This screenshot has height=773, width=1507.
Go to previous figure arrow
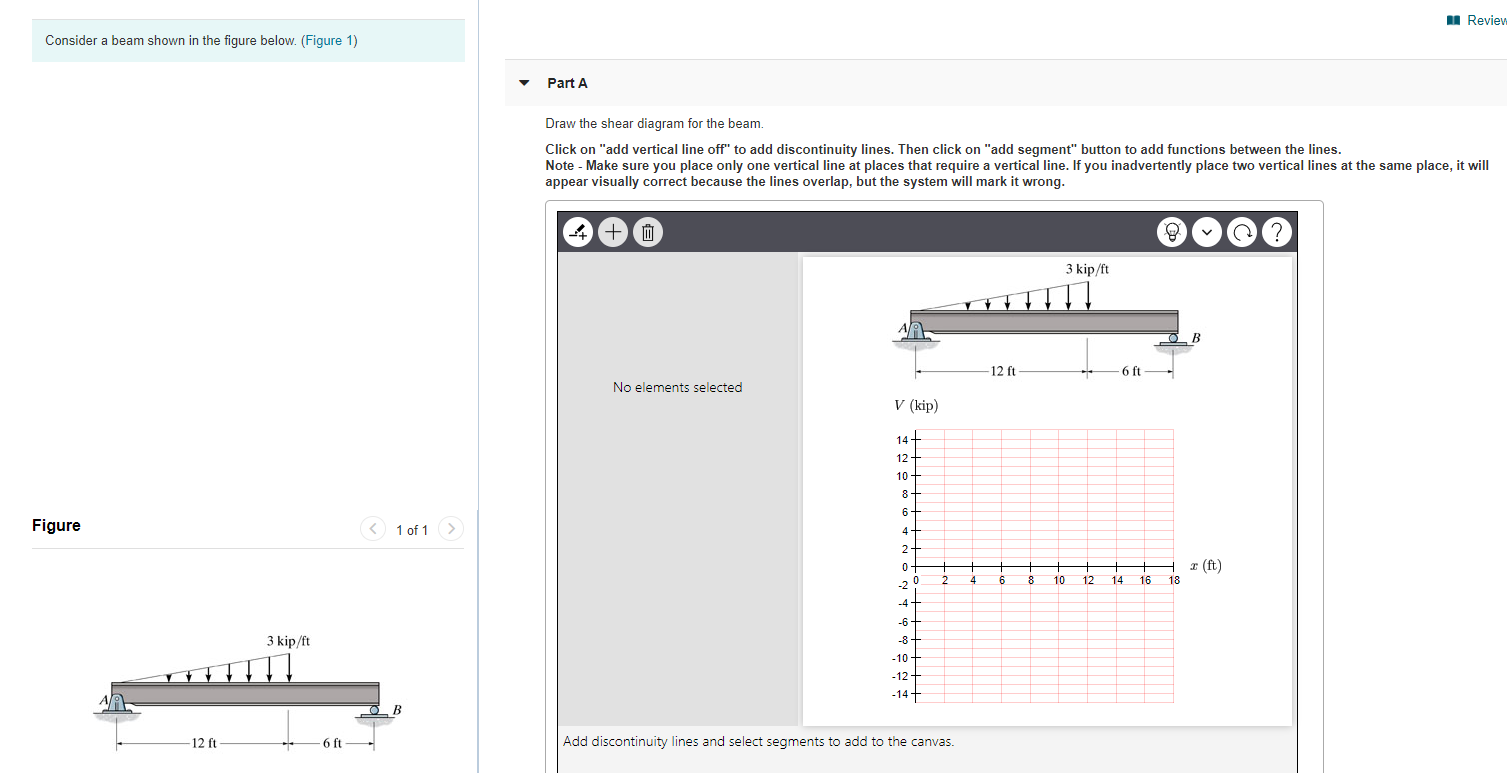click(373, 528)
